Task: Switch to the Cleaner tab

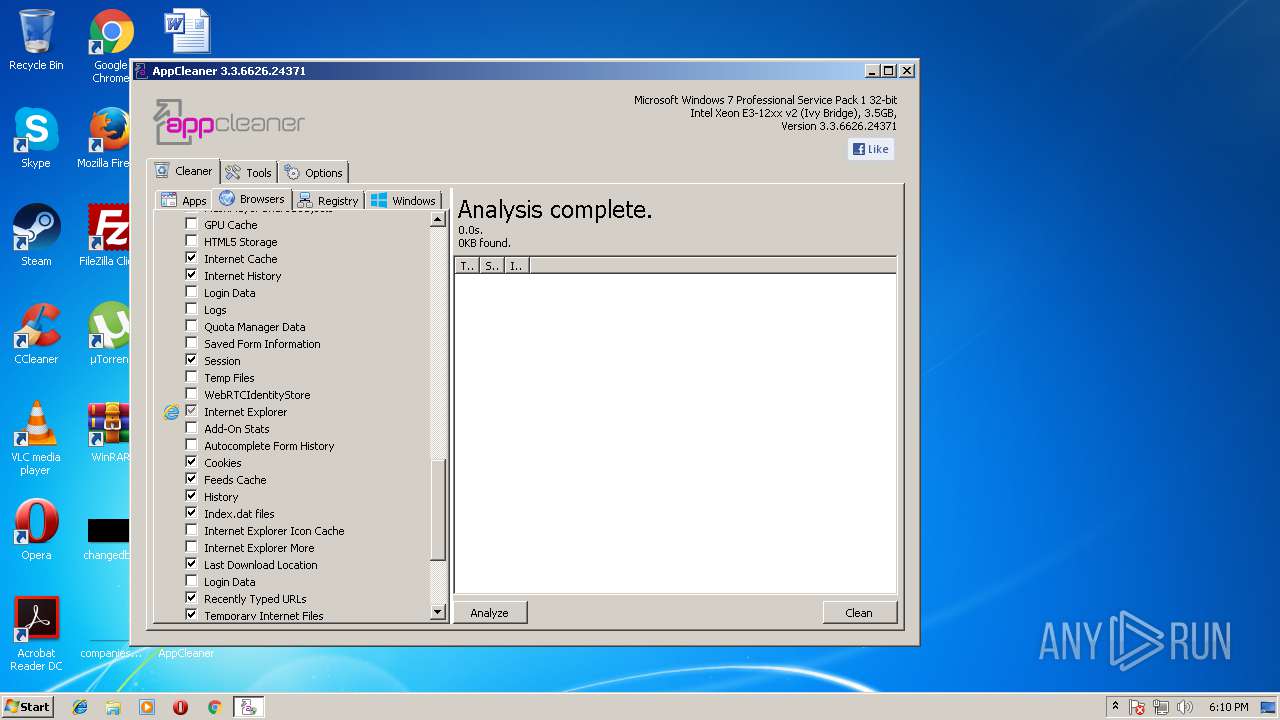Action: pyautogui.click(x=183, y=171)
